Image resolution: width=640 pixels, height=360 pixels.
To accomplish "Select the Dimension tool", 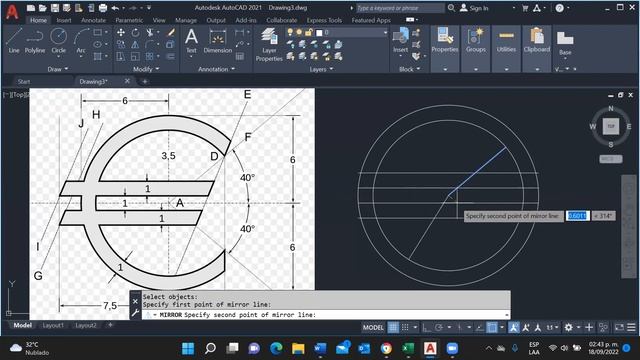I will click(218, 41).
